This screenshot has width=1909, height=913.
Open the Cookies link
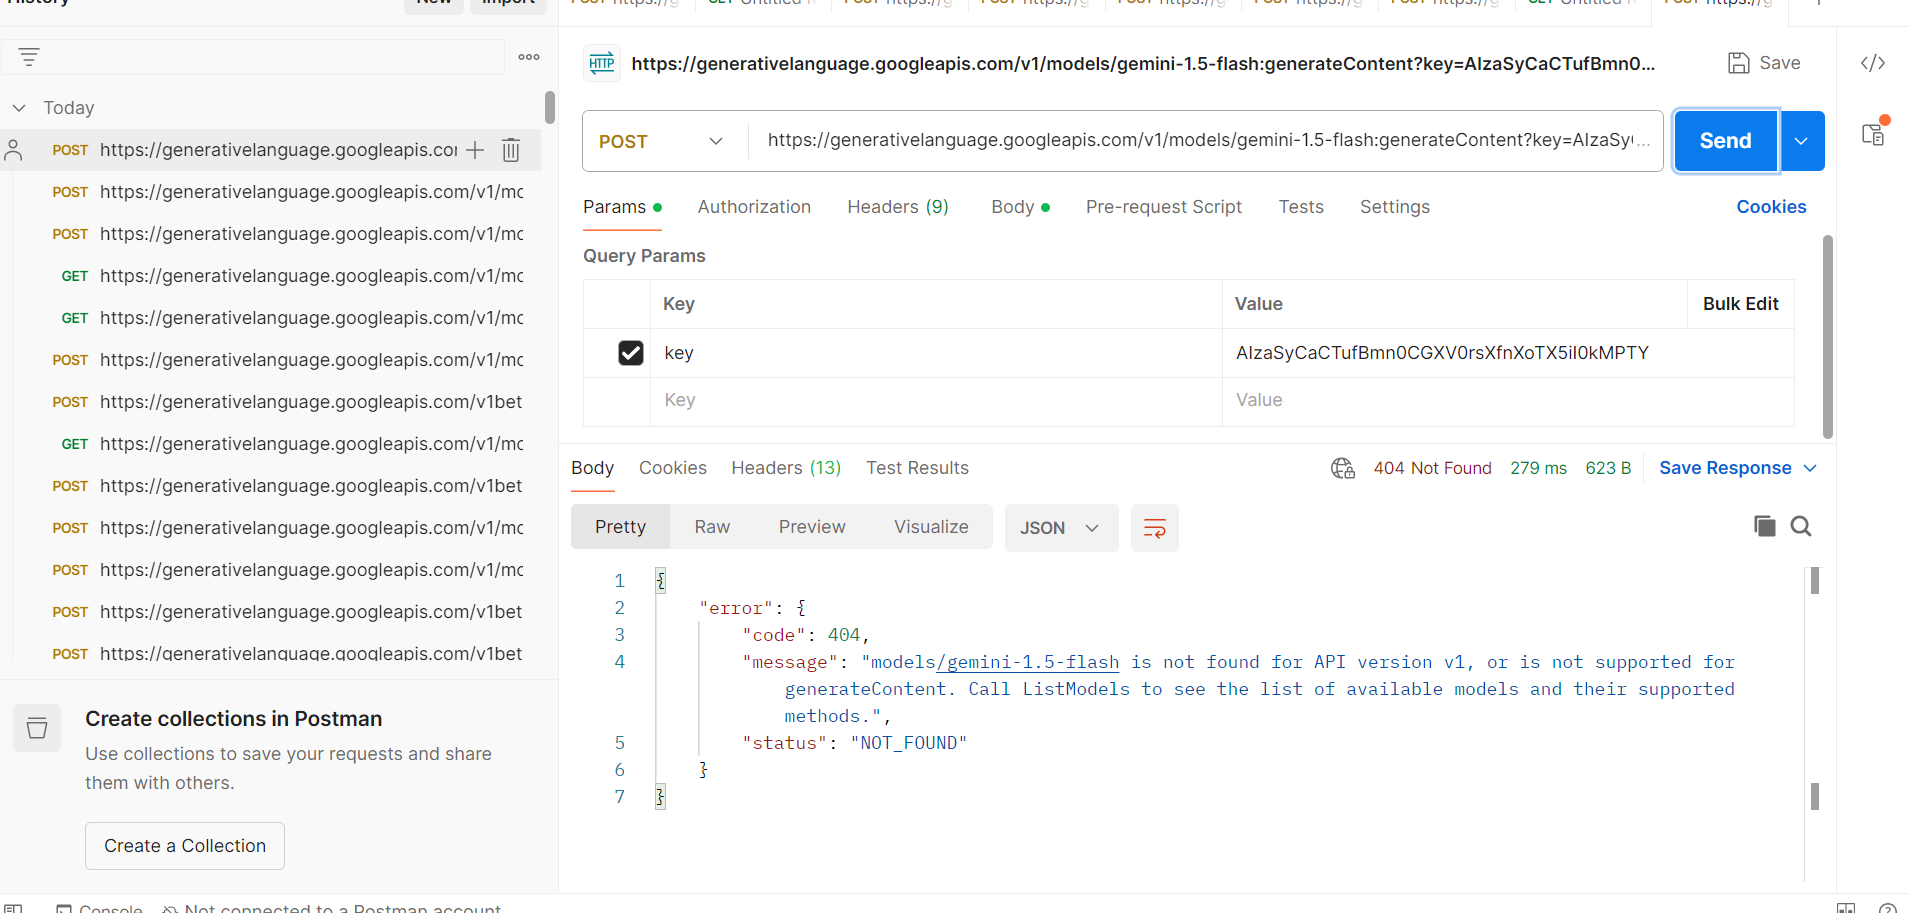[x=1770, y=207]
